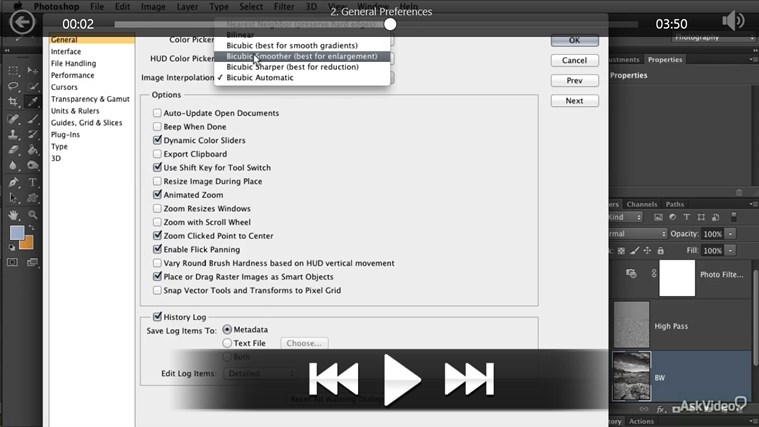This screenshot has width=759, height=427.
Task: Filter layers by type (T) icon
Action: tap(686, 217)
